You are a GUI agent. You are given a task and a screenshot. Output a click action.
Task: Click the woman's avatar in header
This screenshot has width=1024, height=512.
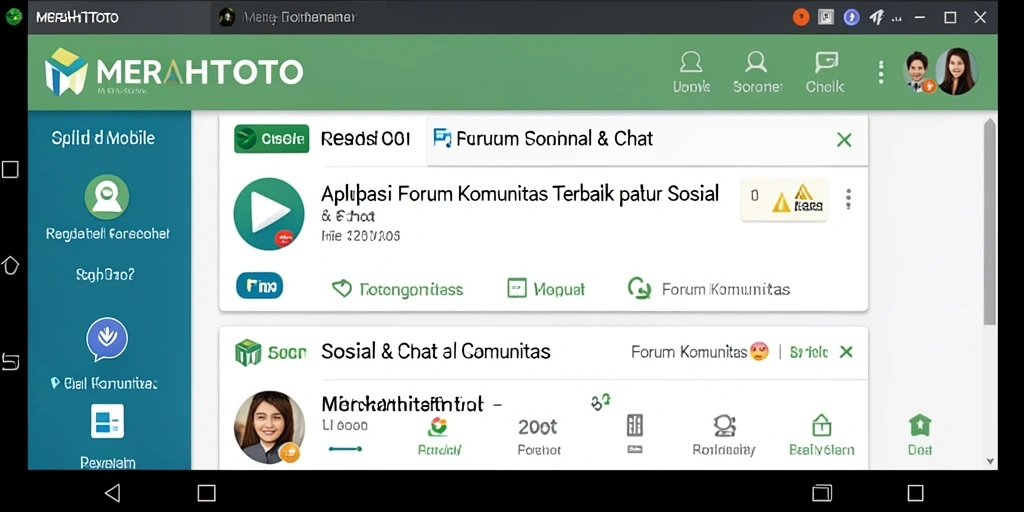pyautogui.click(x=957, y=71)
